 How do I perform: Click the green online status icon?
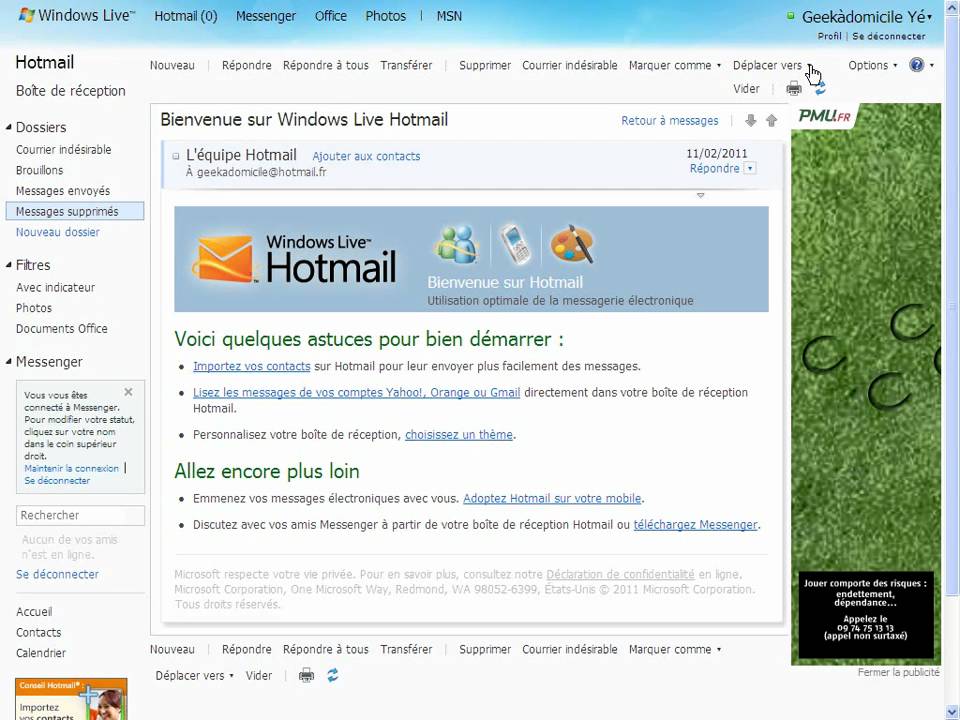pyautogui.click(x=790, y=16)
